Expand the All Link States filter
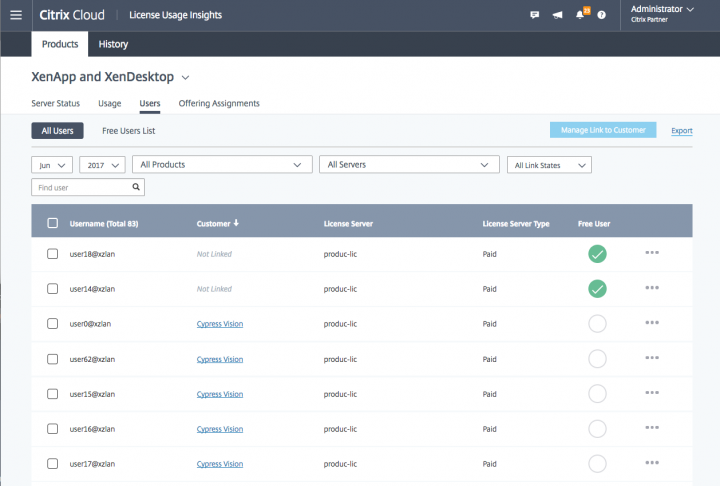Viewport: 720px width, 486px height. click(549, 164)
